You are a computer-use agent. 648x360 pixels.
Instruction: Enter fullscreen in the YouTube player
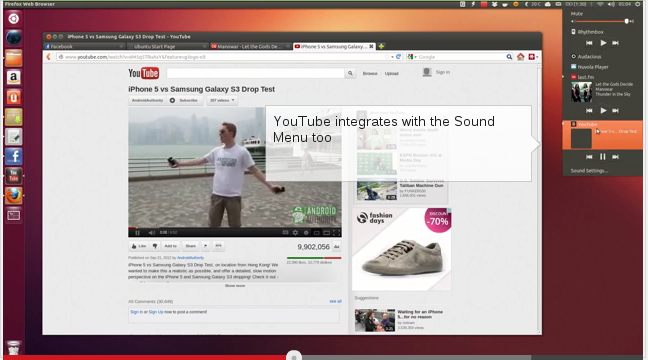coord(336,233)
